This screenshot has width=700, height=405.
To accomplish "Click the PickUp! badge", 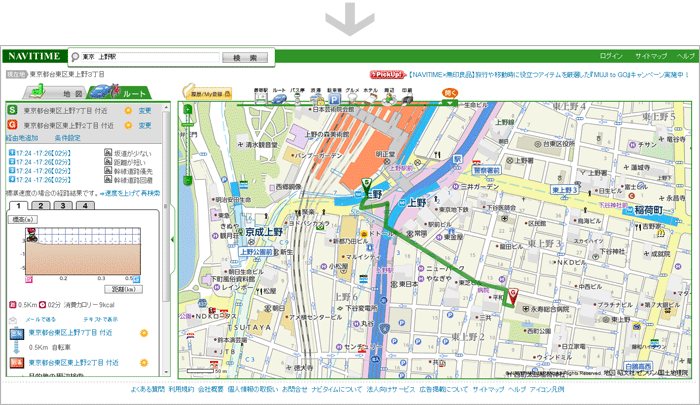I will pos(387,75).
